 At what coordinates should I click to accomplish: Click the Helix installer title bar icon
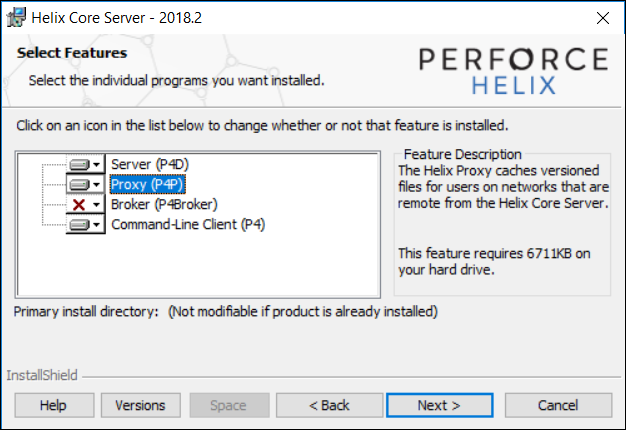17,17
